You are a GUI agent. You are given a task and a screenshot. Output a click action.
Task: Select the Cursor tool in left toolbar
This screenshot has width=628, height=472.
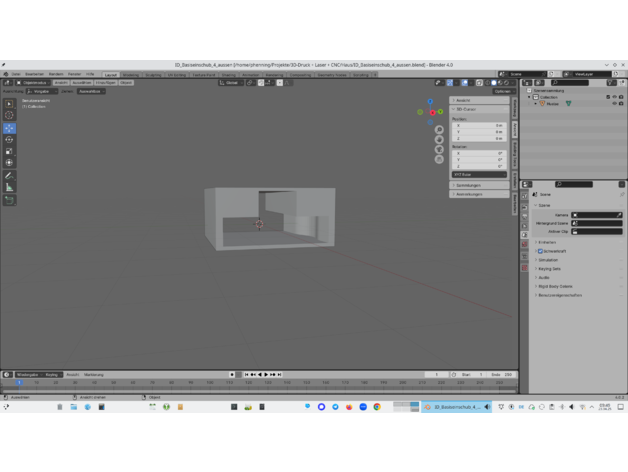(9, 115)
